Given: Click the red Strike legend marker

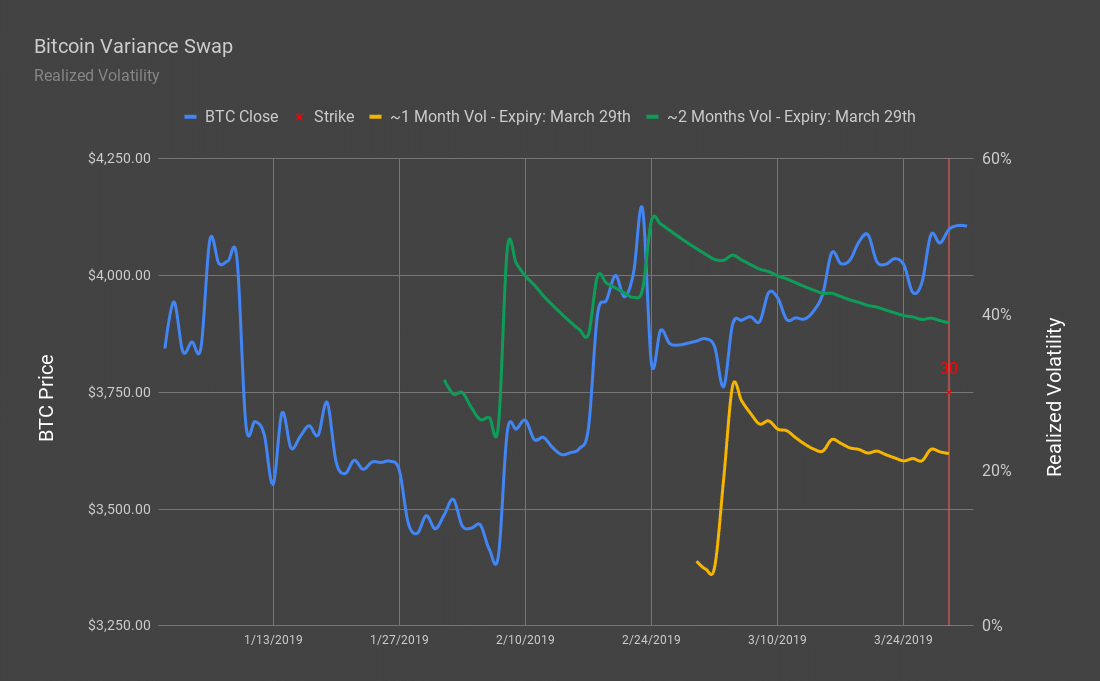Looking at the screenshot, I should [x=300, y=117].
